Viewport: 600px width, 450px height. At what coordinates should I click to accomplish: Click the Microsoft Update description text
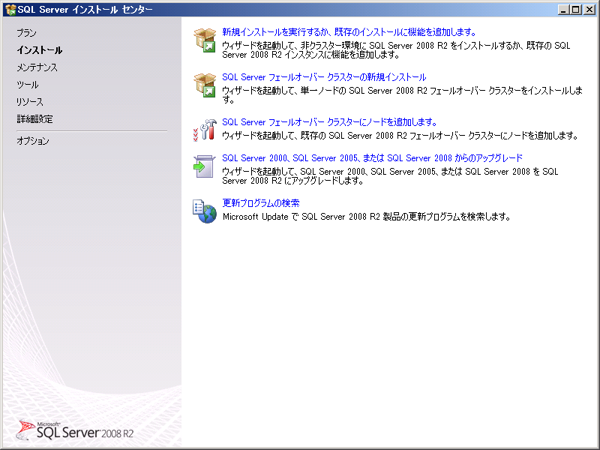tap(367, 217)
